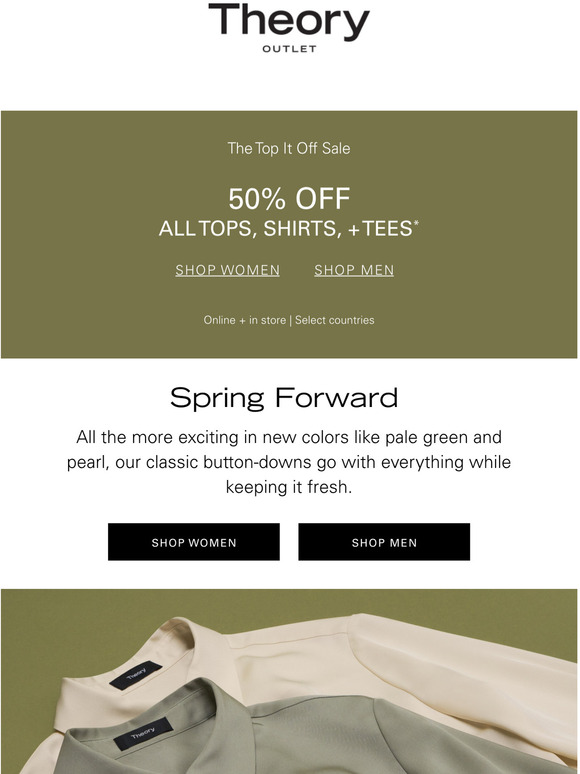The height and width of the screenshot is (774, 580).
Task: Open underlined SHOP WOMEN link in green banner
Action: pos(228,270)
